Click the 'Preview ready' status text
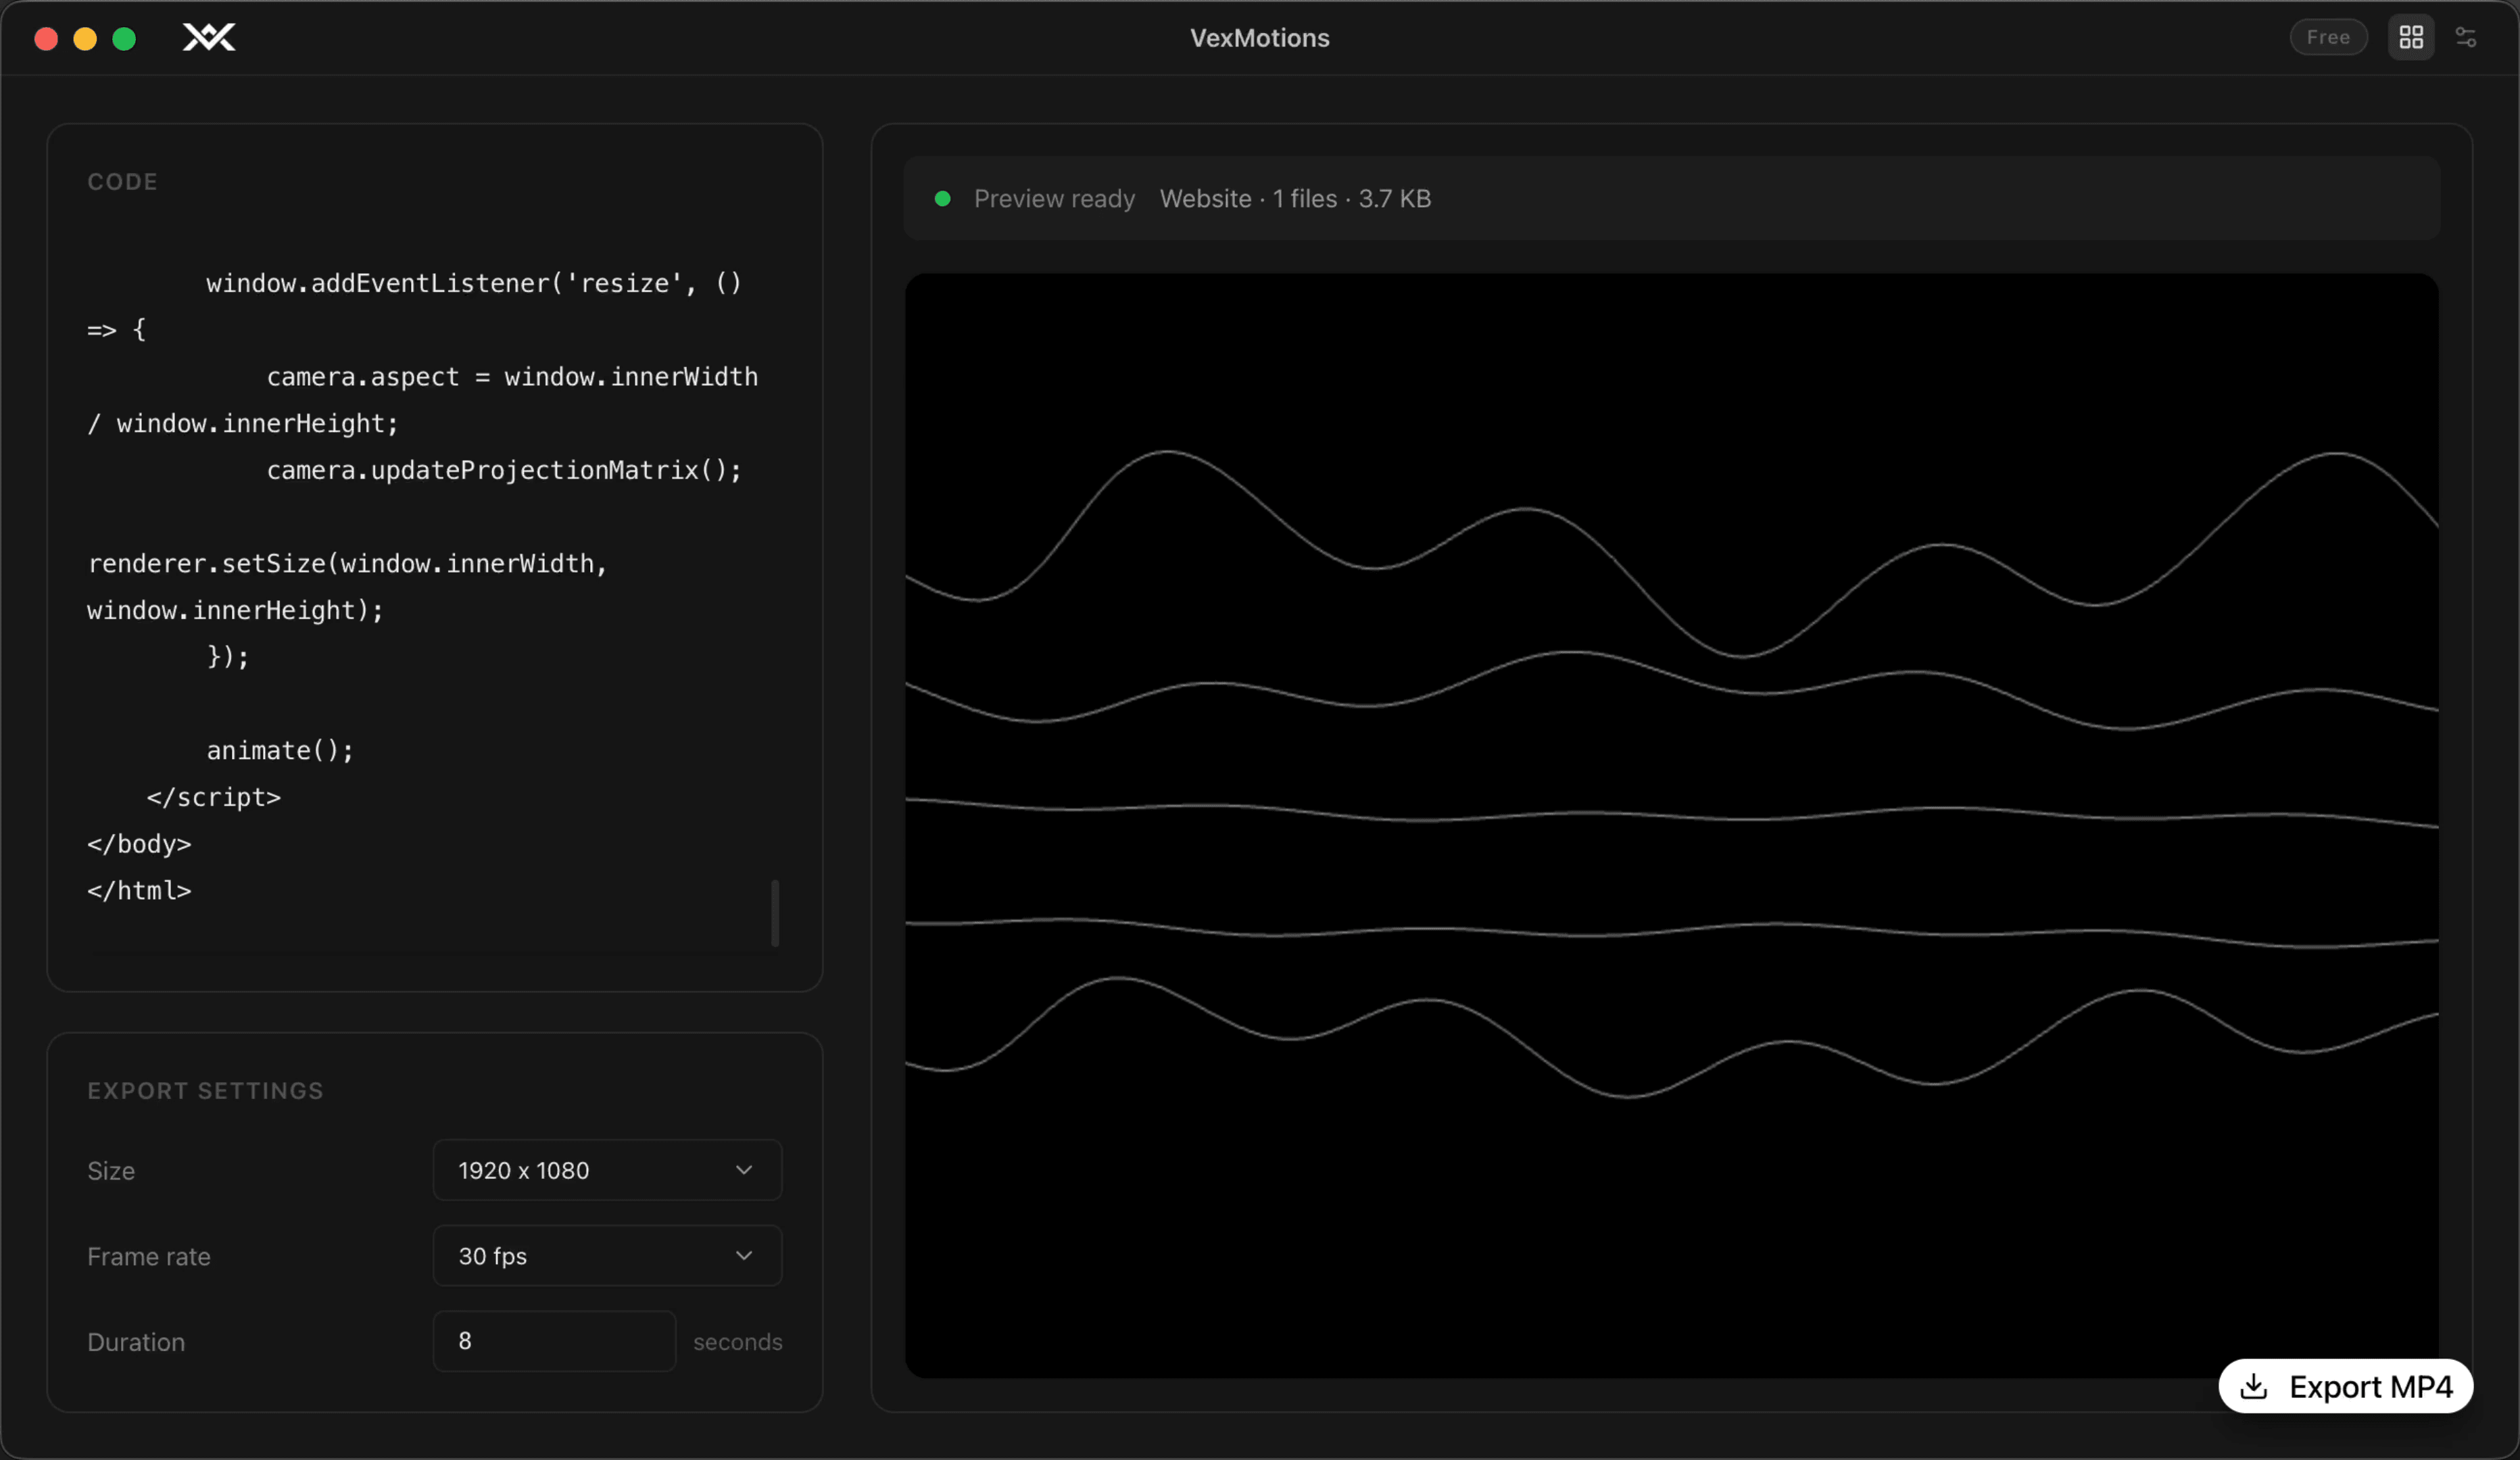Screen dimensions: 2520x1460 [x=1054, y=199]
